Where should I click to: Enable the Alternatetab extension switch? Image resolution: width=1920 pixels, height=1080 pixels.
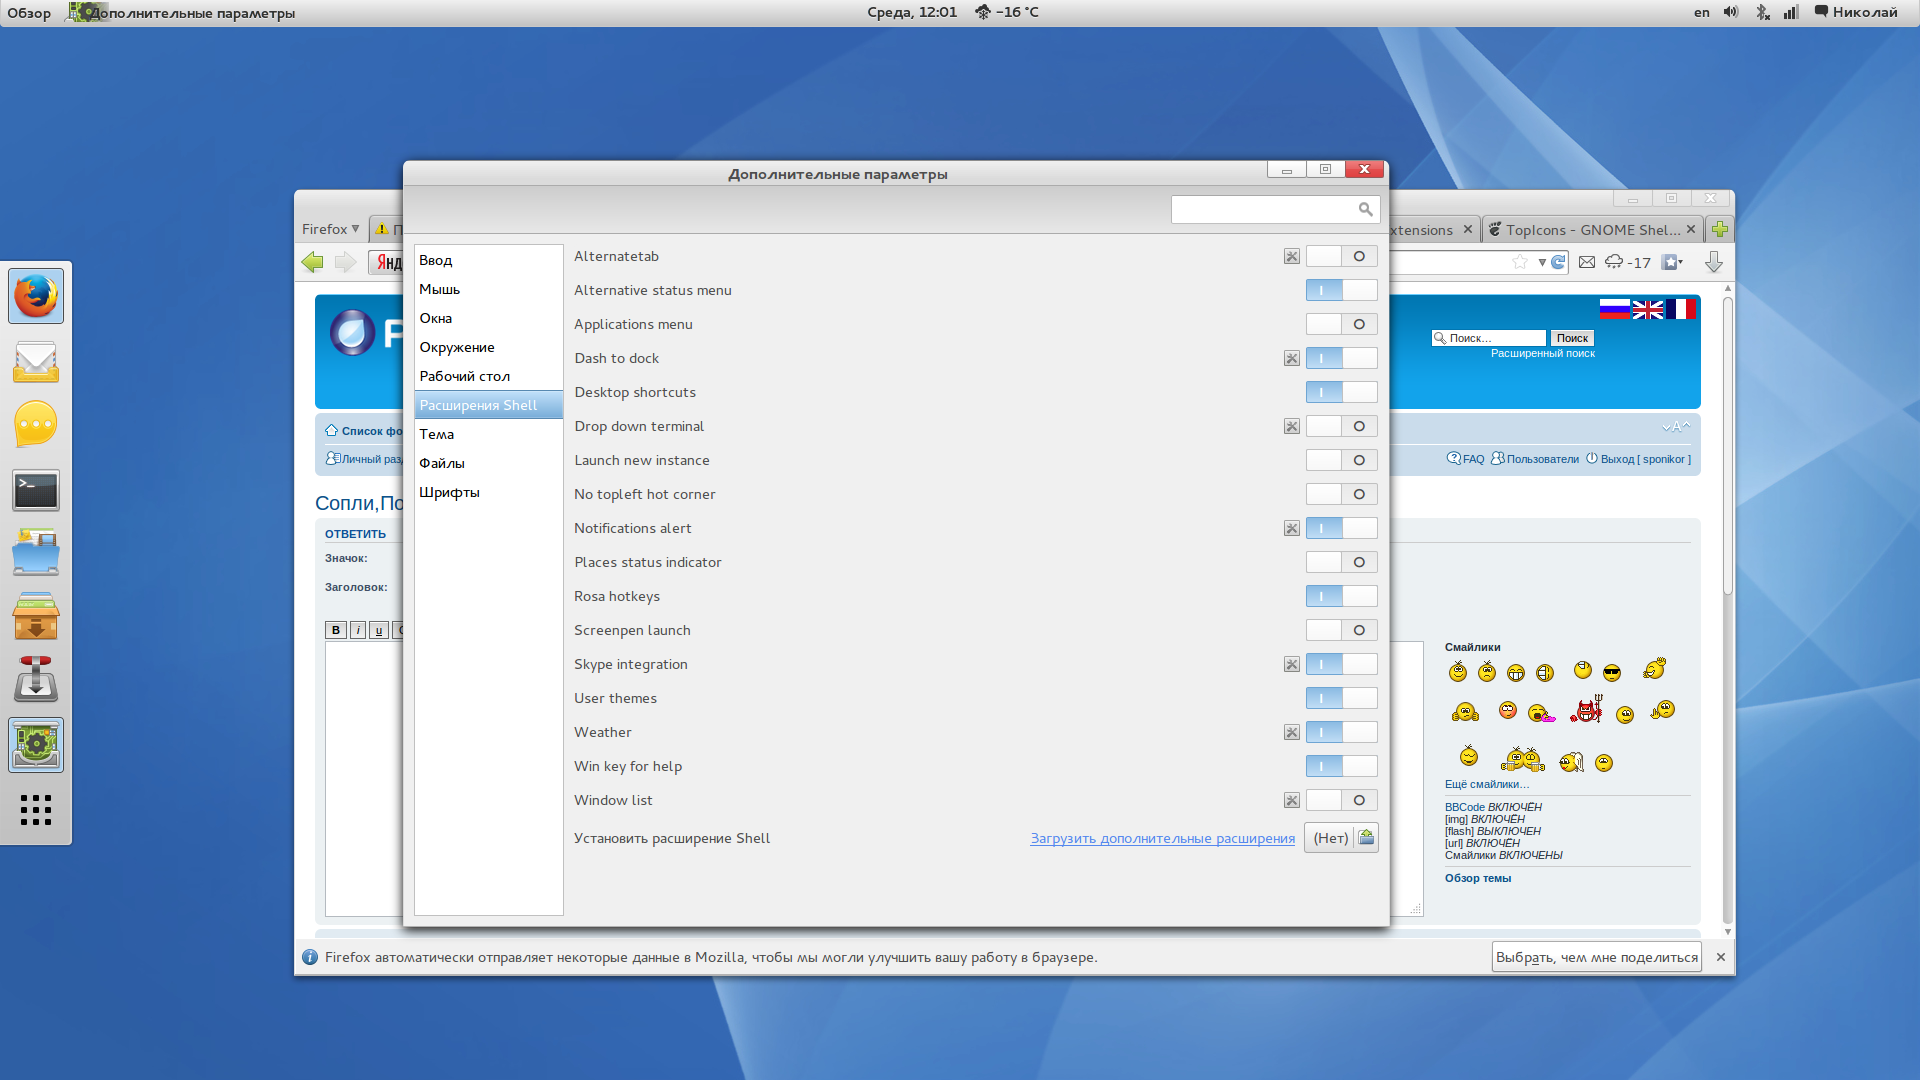pos(1341,257)
